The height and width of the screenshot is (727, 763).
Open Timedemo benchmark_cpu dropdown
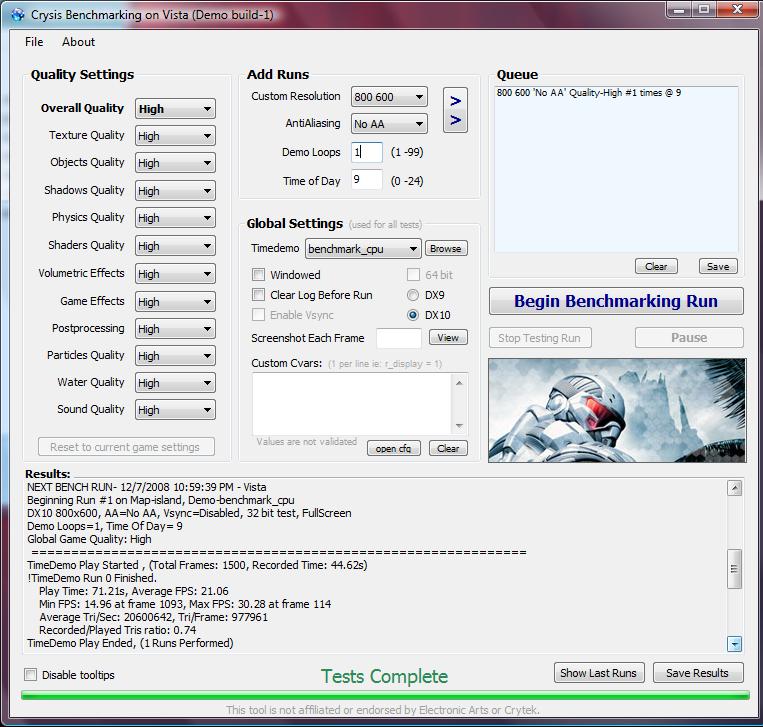pyautogui.click(x=363, y=249)
